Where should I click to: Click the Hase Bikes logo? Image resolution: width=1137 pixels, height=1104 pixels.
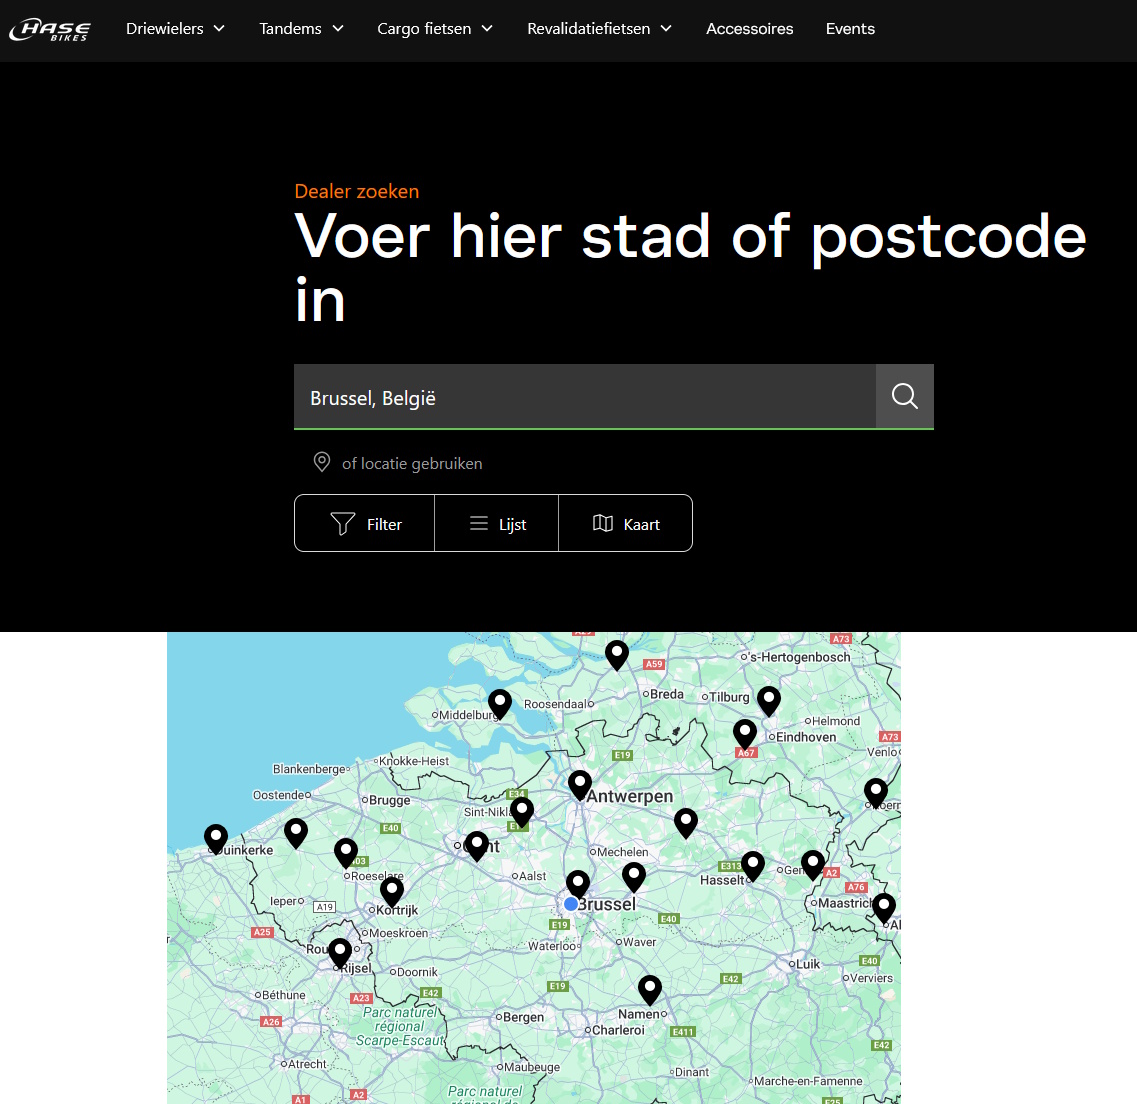click(x=50, y=30)
